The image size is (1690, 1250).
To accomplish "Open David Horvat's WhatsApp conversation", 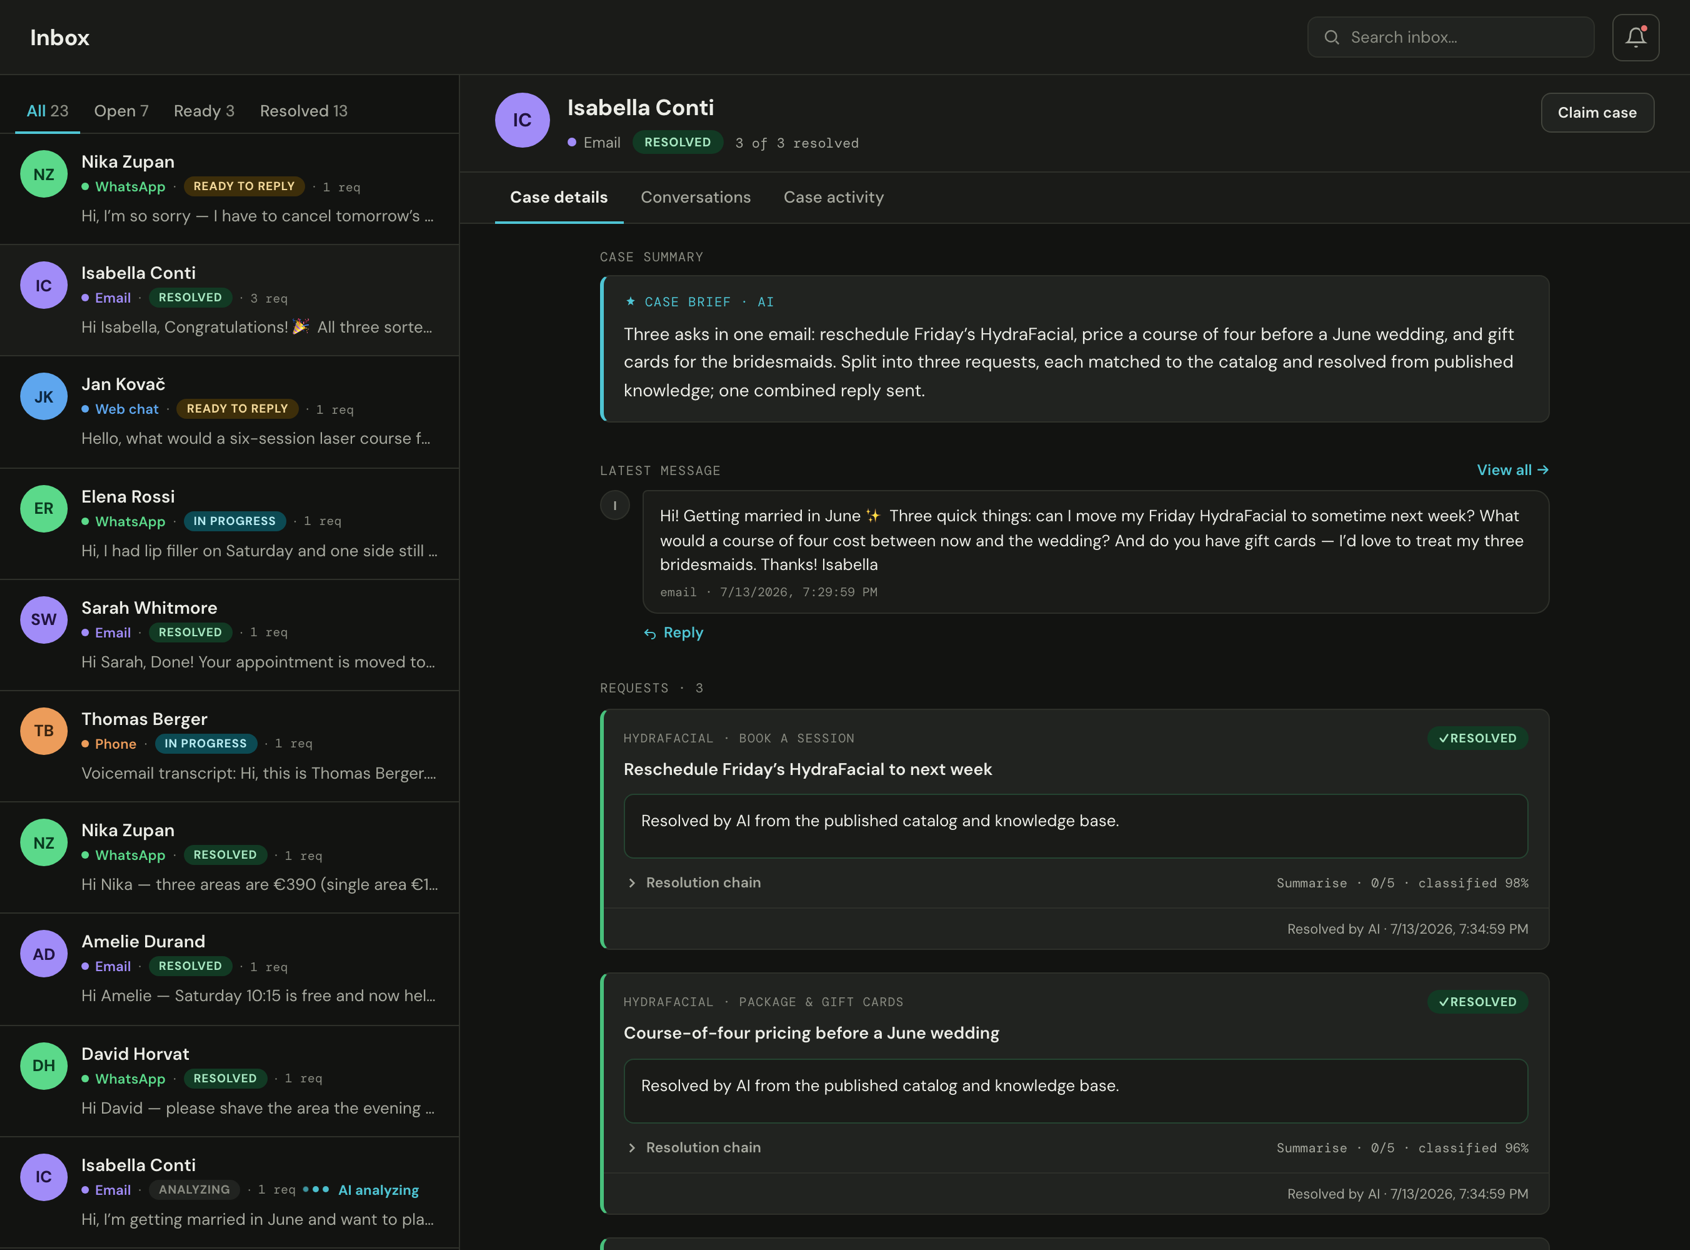I will point(229,1081).
